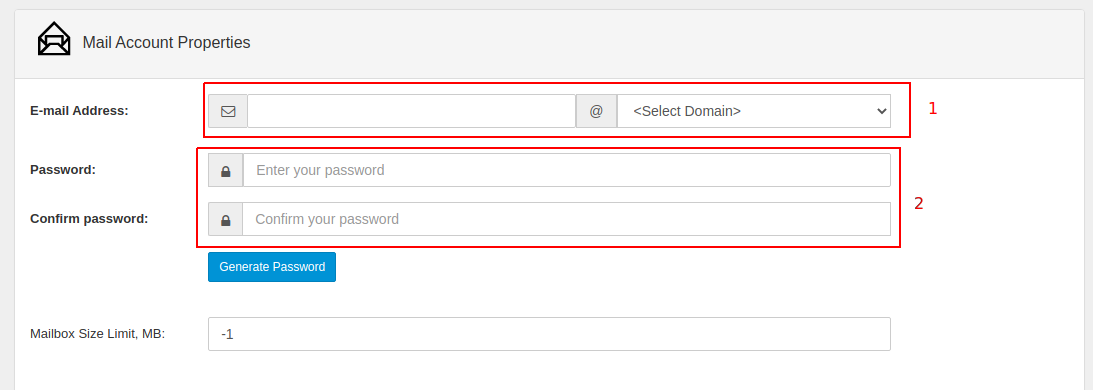Viewport: 1093px width, 390px height.
Task: Click the Confirm password label
Action: (x=89, y=218)
